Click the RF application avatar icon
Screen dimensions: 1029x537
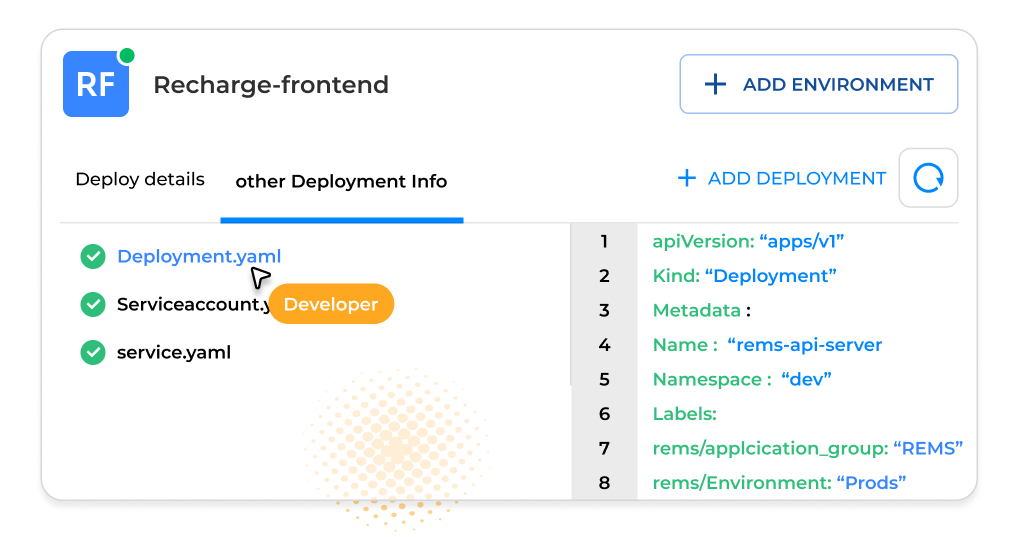pos(95,85)
